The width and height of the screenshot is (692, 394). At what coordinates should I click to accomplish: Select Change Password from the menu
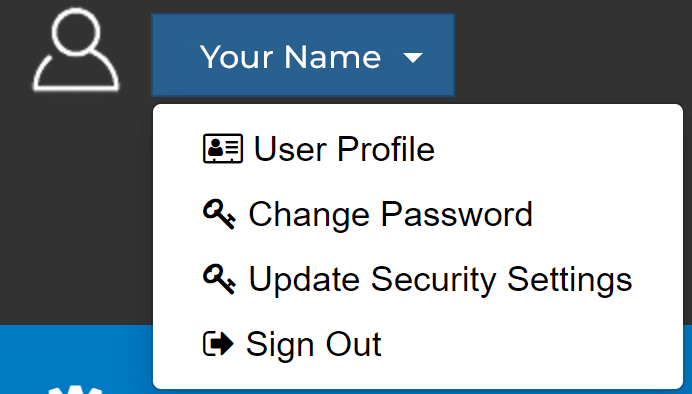pos(417,214)
